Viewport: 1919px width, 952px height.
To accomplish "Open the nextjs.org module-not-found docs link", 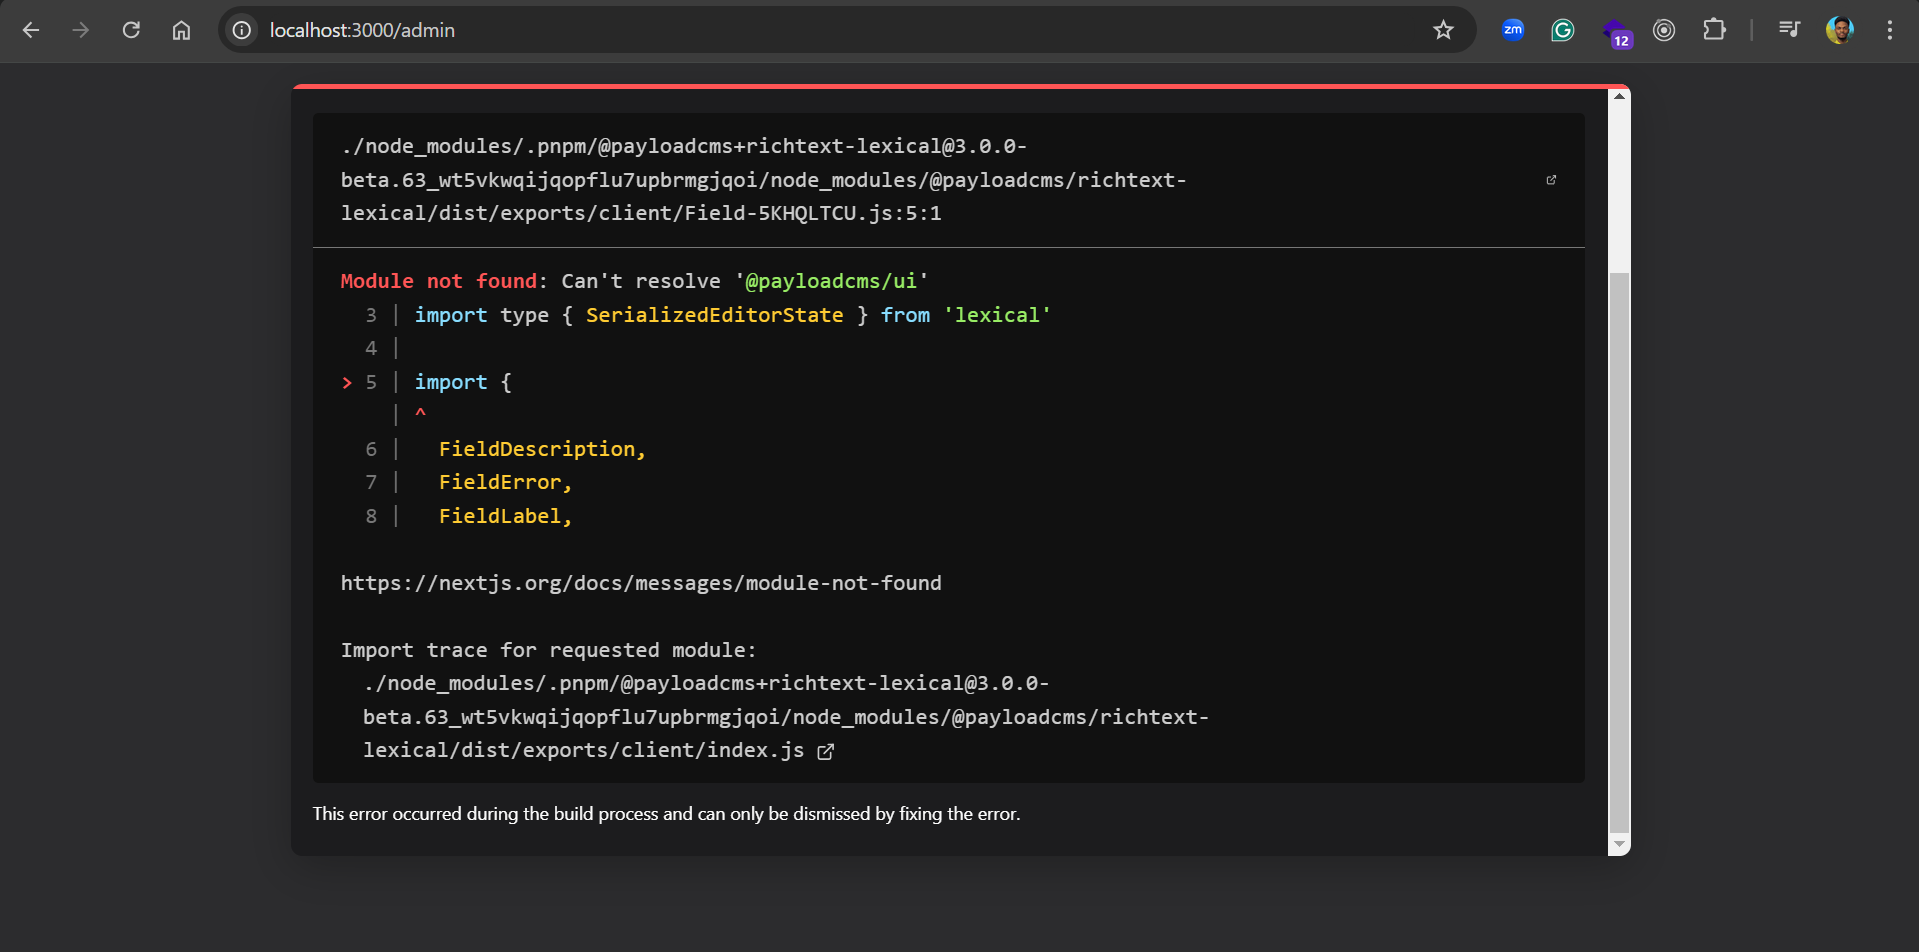I will point(641,583).
